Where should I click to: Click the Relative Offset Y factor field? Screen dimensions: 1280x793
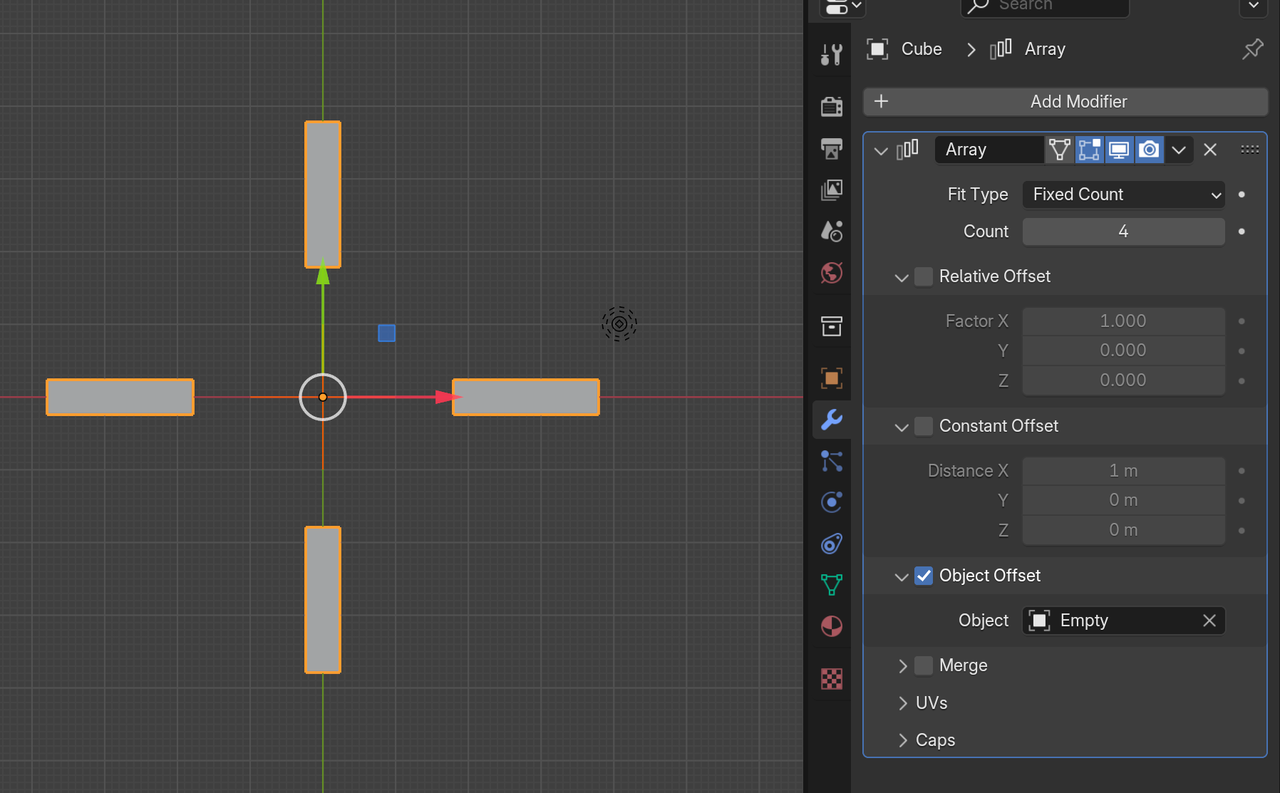click(1124, 350)
